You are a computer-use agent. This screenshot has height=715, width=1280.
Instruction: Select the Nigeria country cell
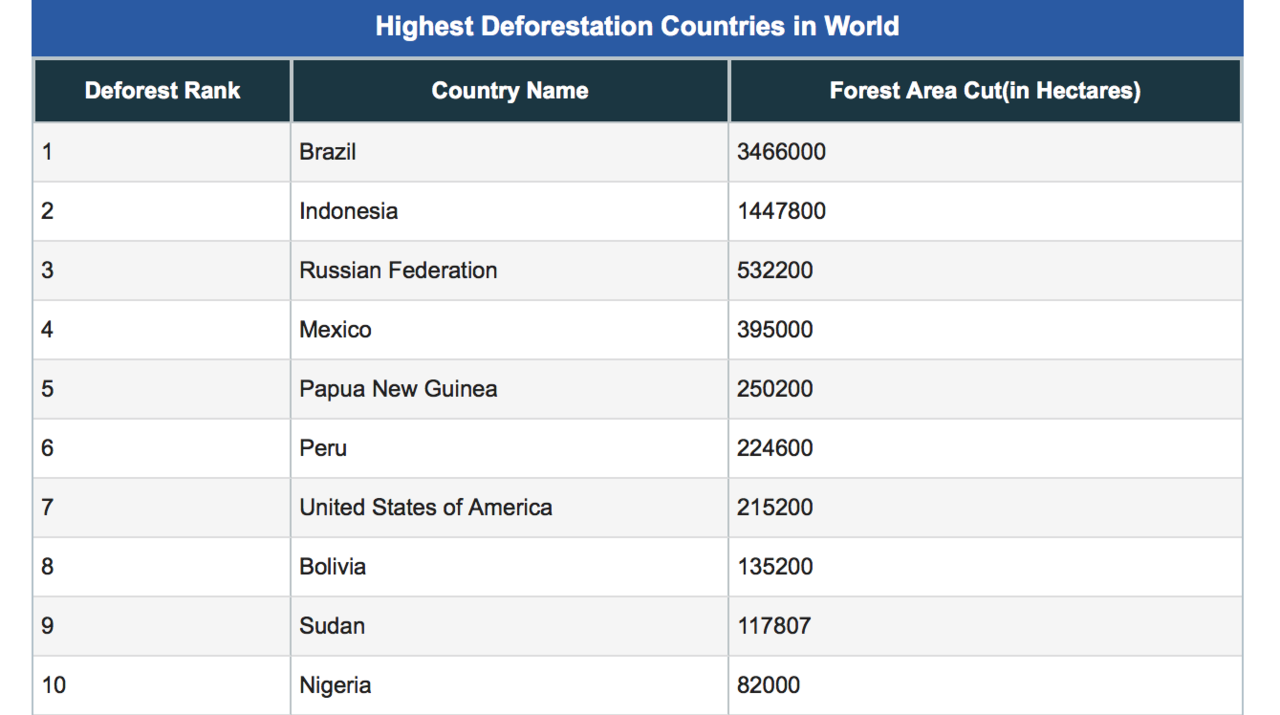tap(335, 685)
